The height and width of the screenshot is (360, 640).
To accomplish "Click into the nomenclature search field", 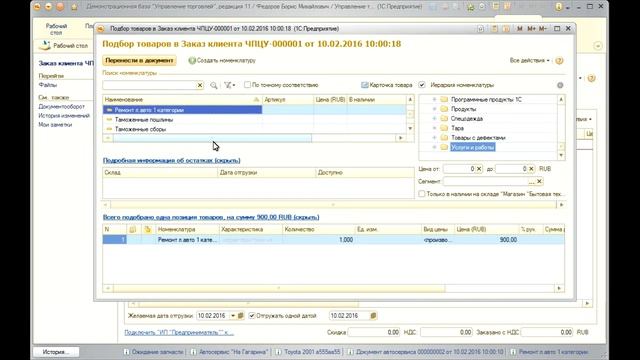I will tap(149, 85).
